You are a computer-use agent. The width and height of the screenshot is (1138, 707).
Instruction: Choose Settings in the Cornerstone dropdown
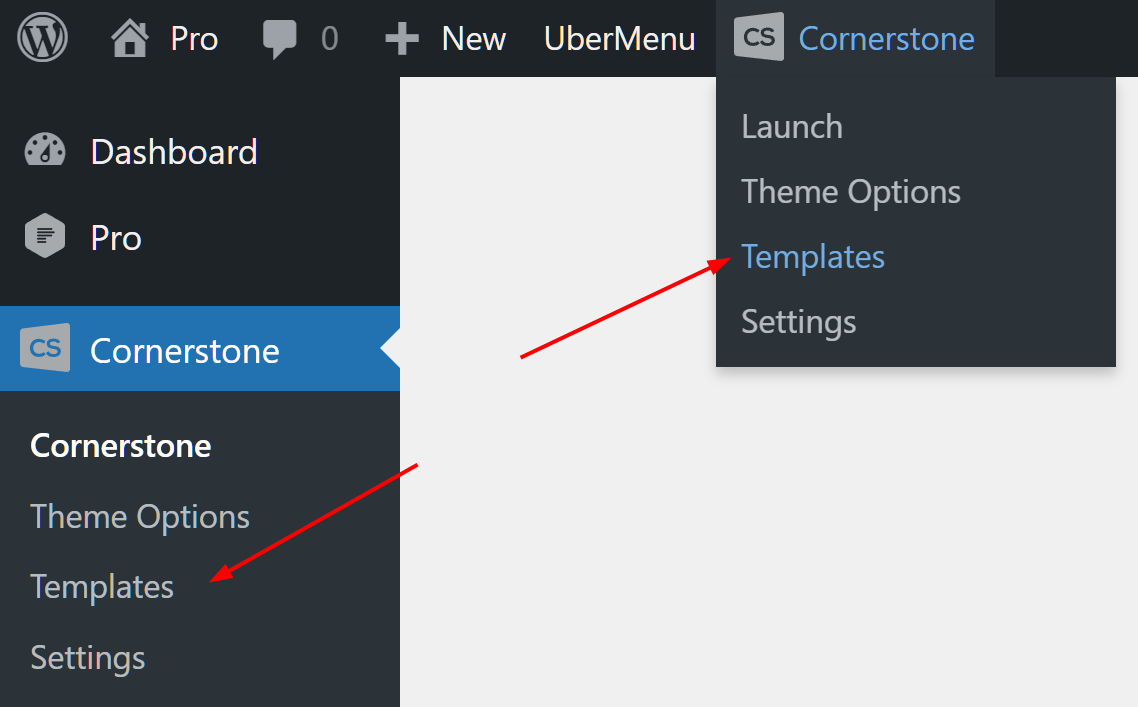point(798,321)
